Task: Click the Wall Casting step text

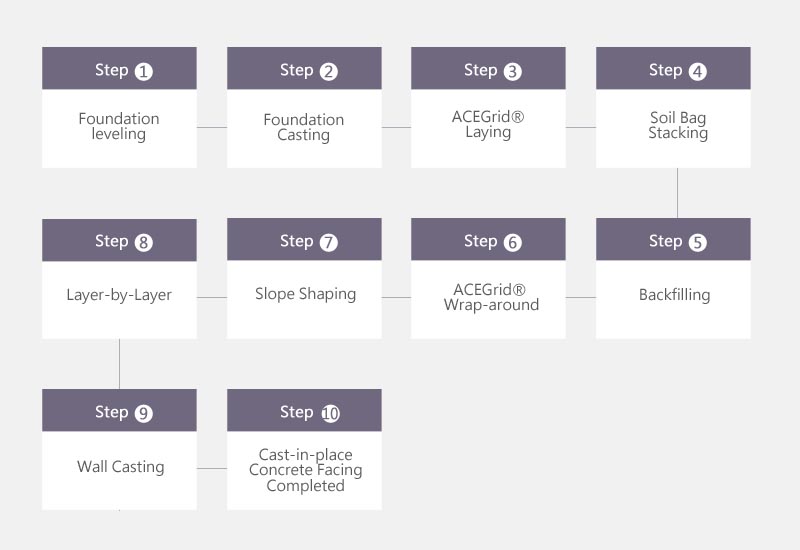Action: point(120,466)
